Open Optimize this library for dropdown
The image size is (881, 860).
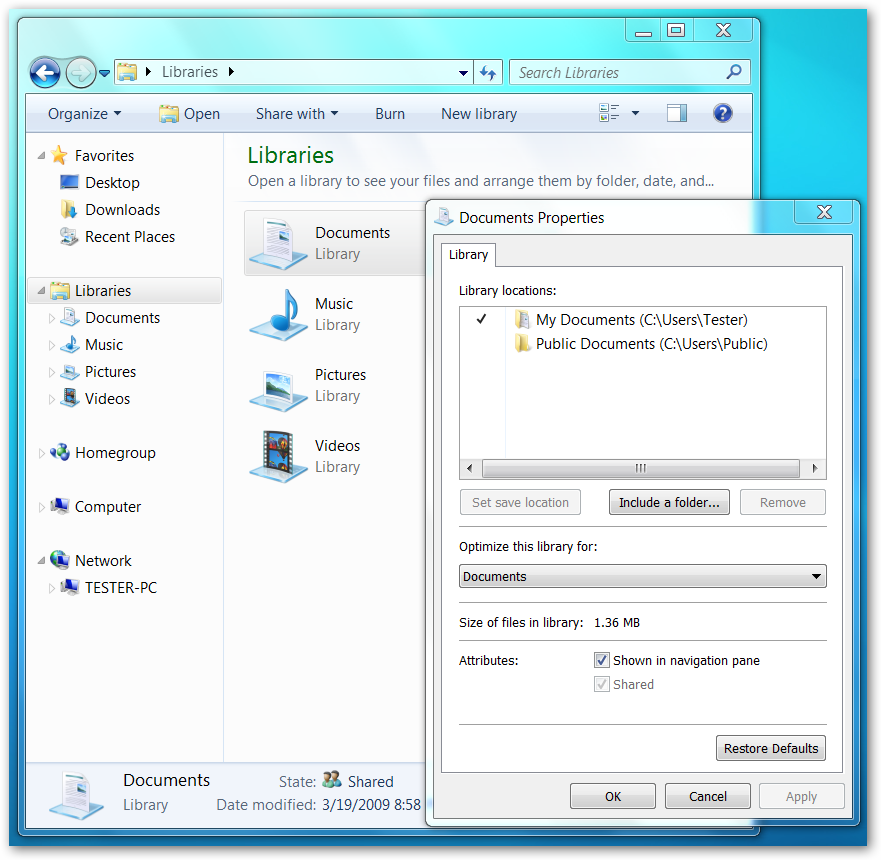pos(643,576)
